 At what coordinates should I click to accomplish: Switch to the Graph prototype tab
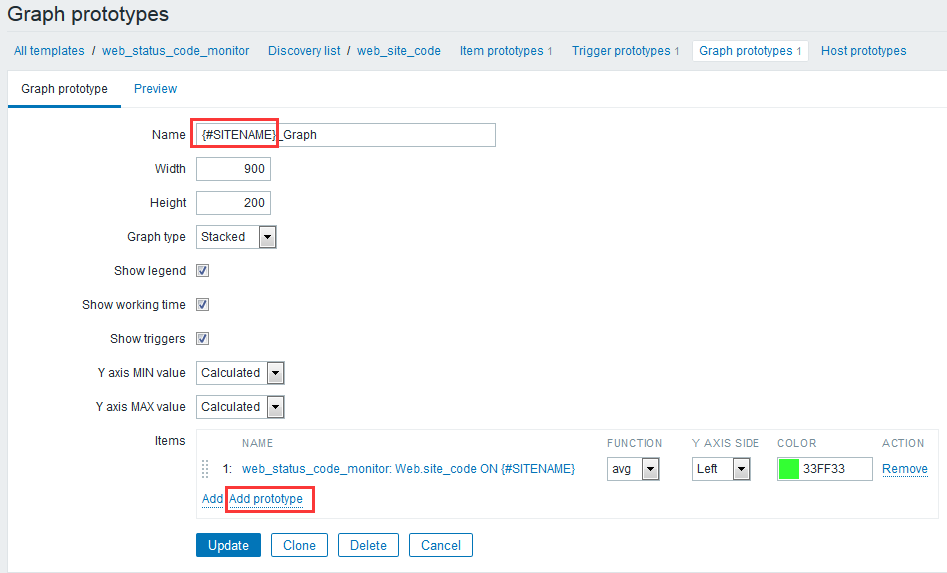pyautogui.click(x=65, y=89)
